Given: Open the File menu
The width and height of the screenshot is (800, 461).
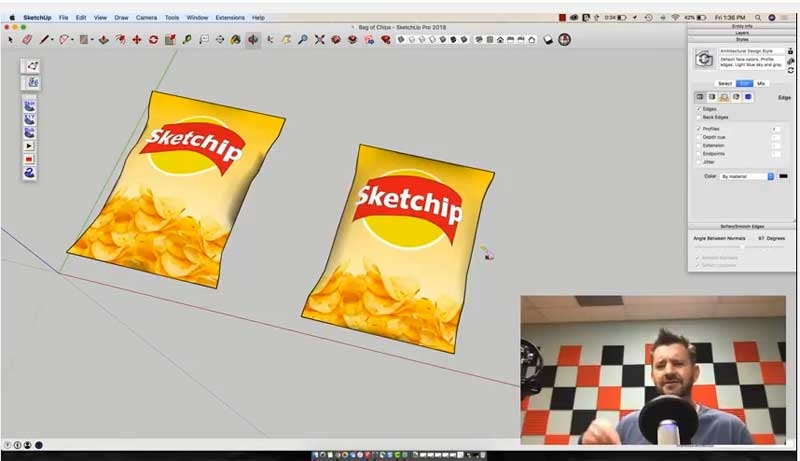Looking at the screenshot, I should tap(63, 17).
